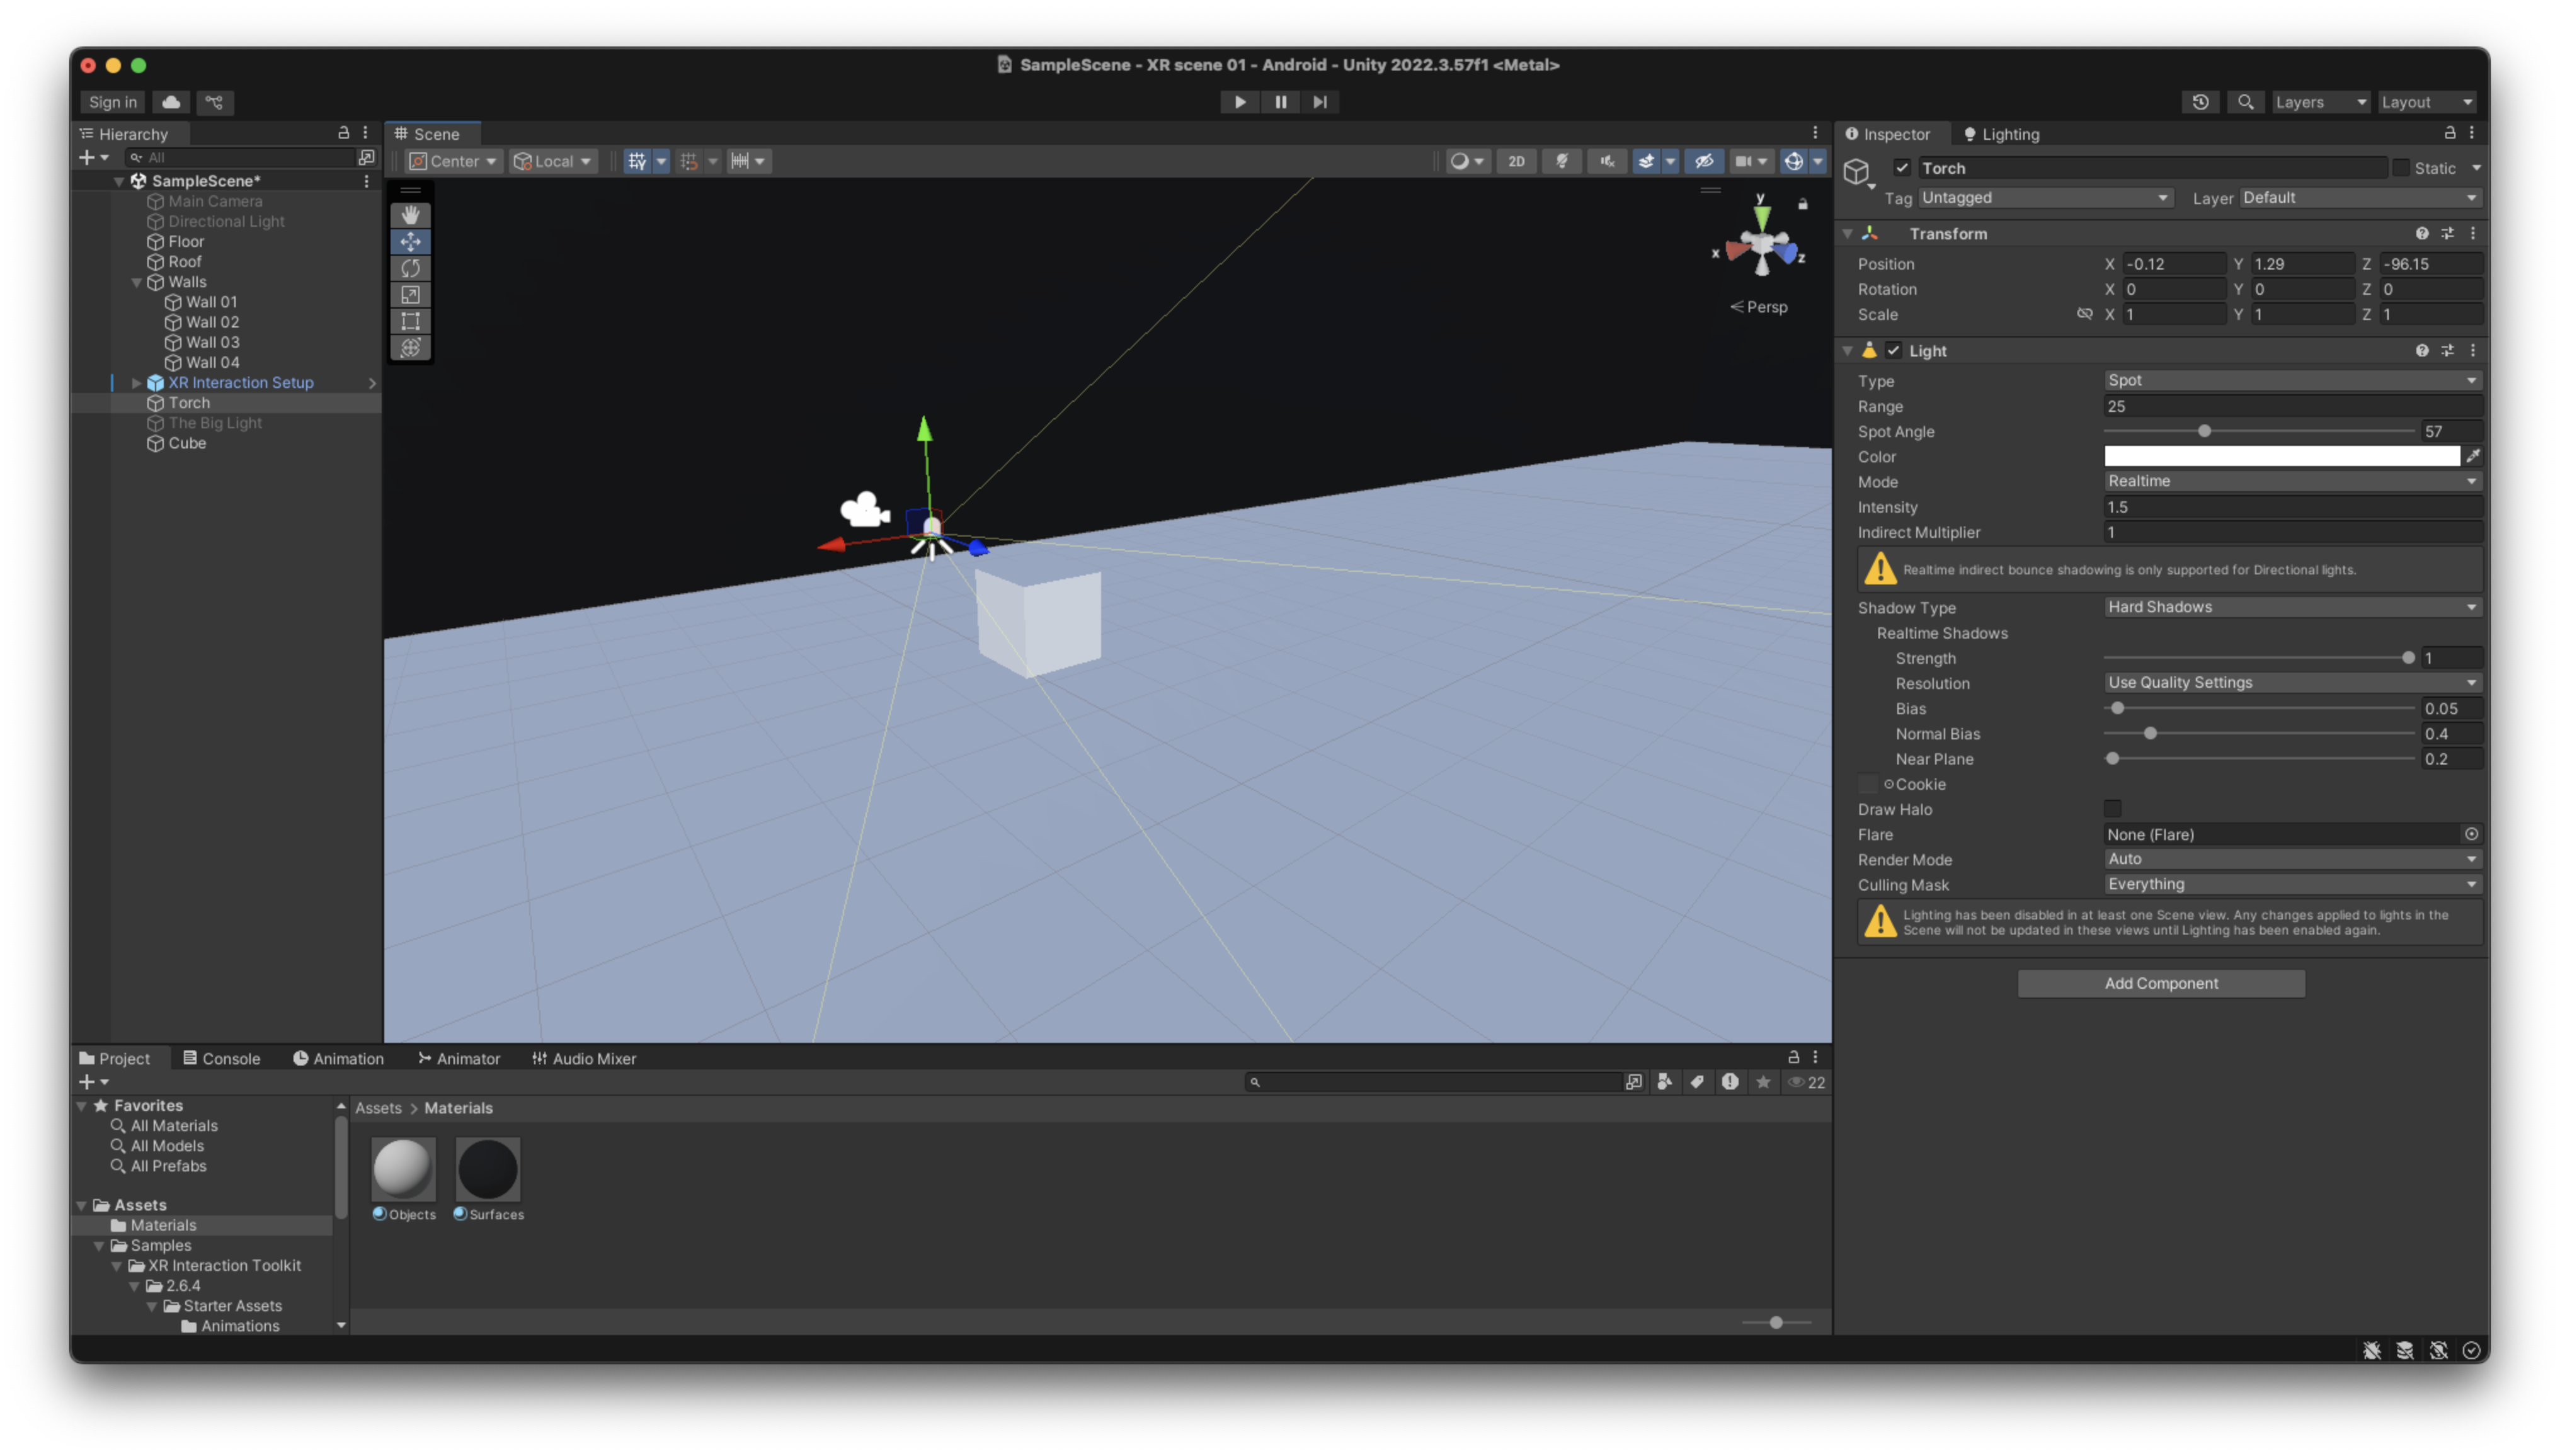Select the Hand view tool

click(410, 215)
